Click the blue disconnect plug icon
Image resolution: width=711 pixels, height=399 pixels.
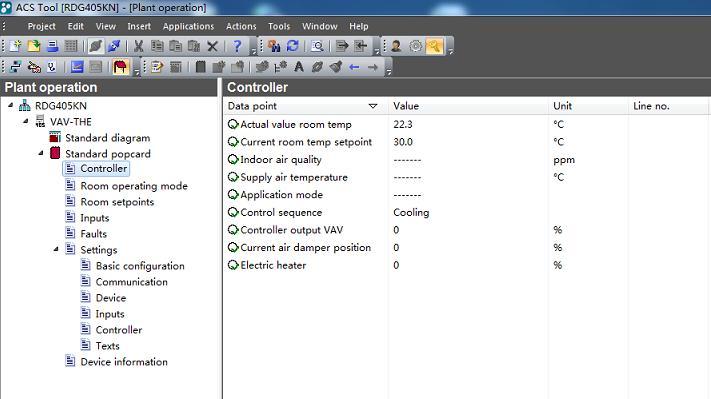pos(114,46)
